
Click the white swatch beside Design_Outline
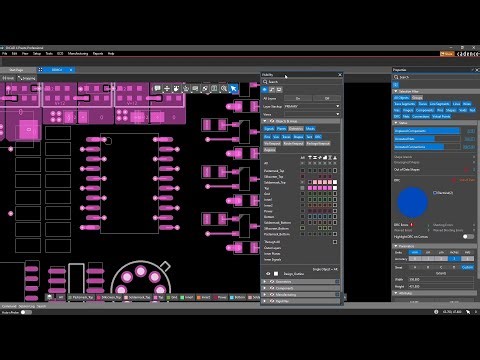[276, 274]
